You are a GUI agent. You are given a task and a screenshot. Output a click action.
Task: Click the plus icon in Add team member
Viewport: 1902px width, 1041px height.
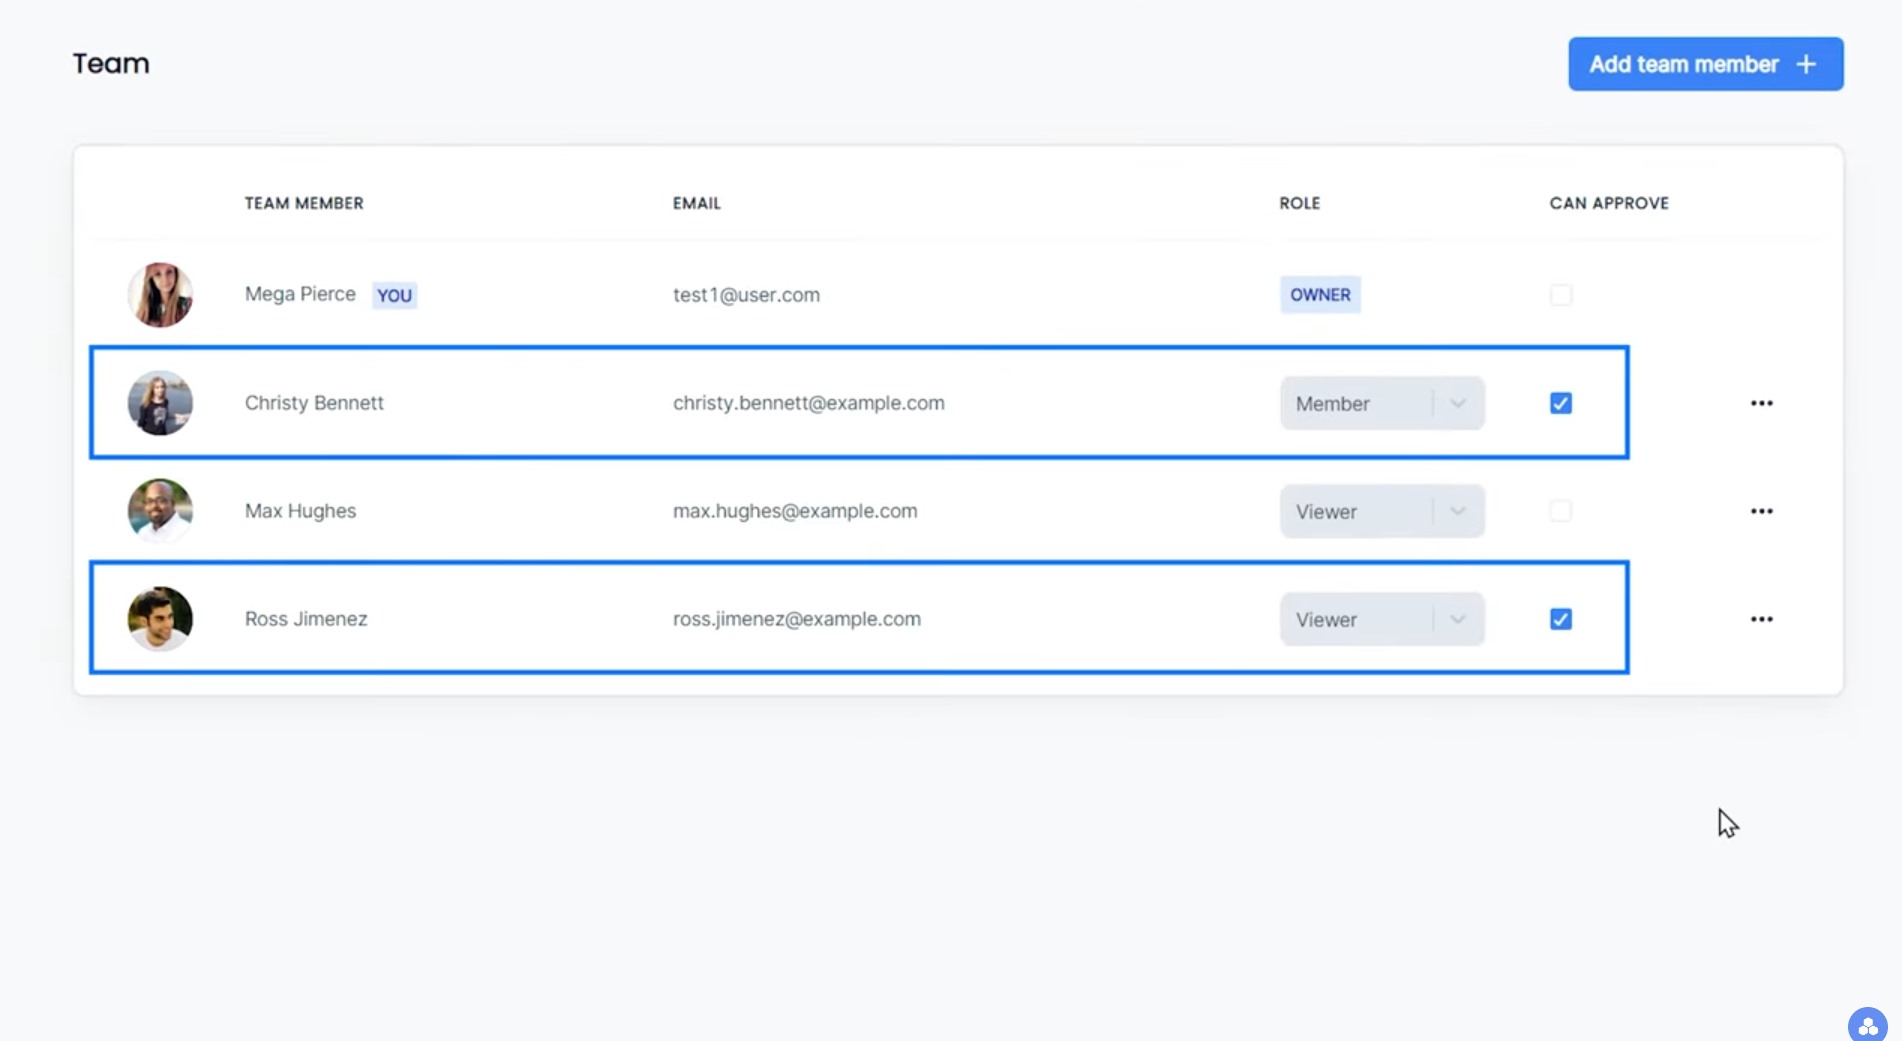[1806, 64]
